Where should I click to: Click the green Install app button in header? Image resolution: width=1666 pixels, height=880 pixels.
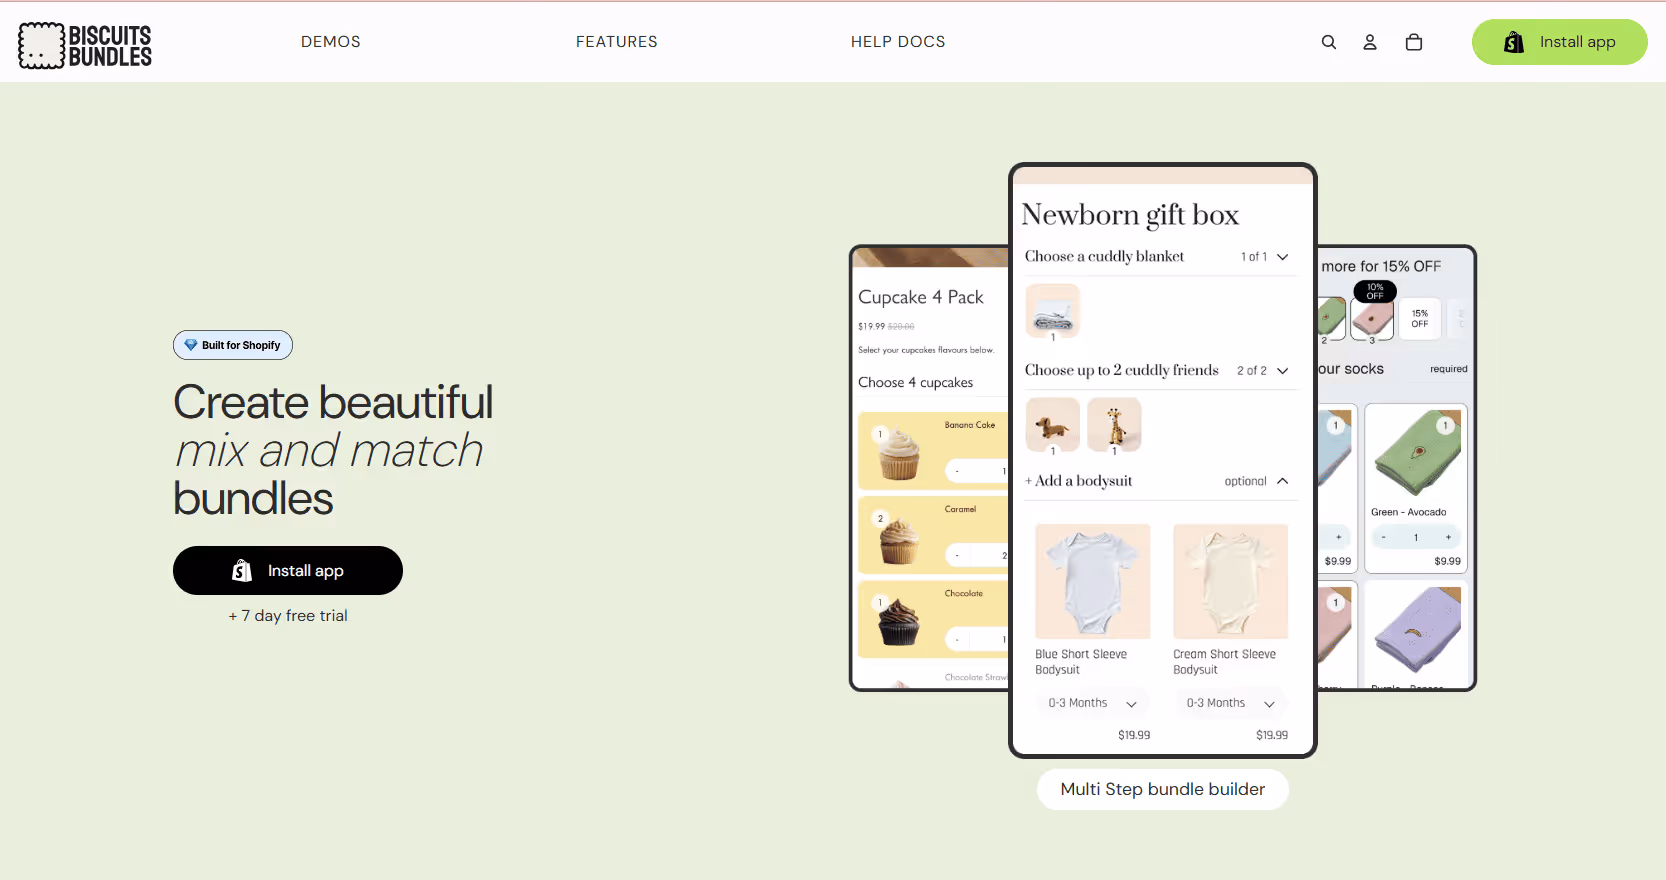(1559, 42)
